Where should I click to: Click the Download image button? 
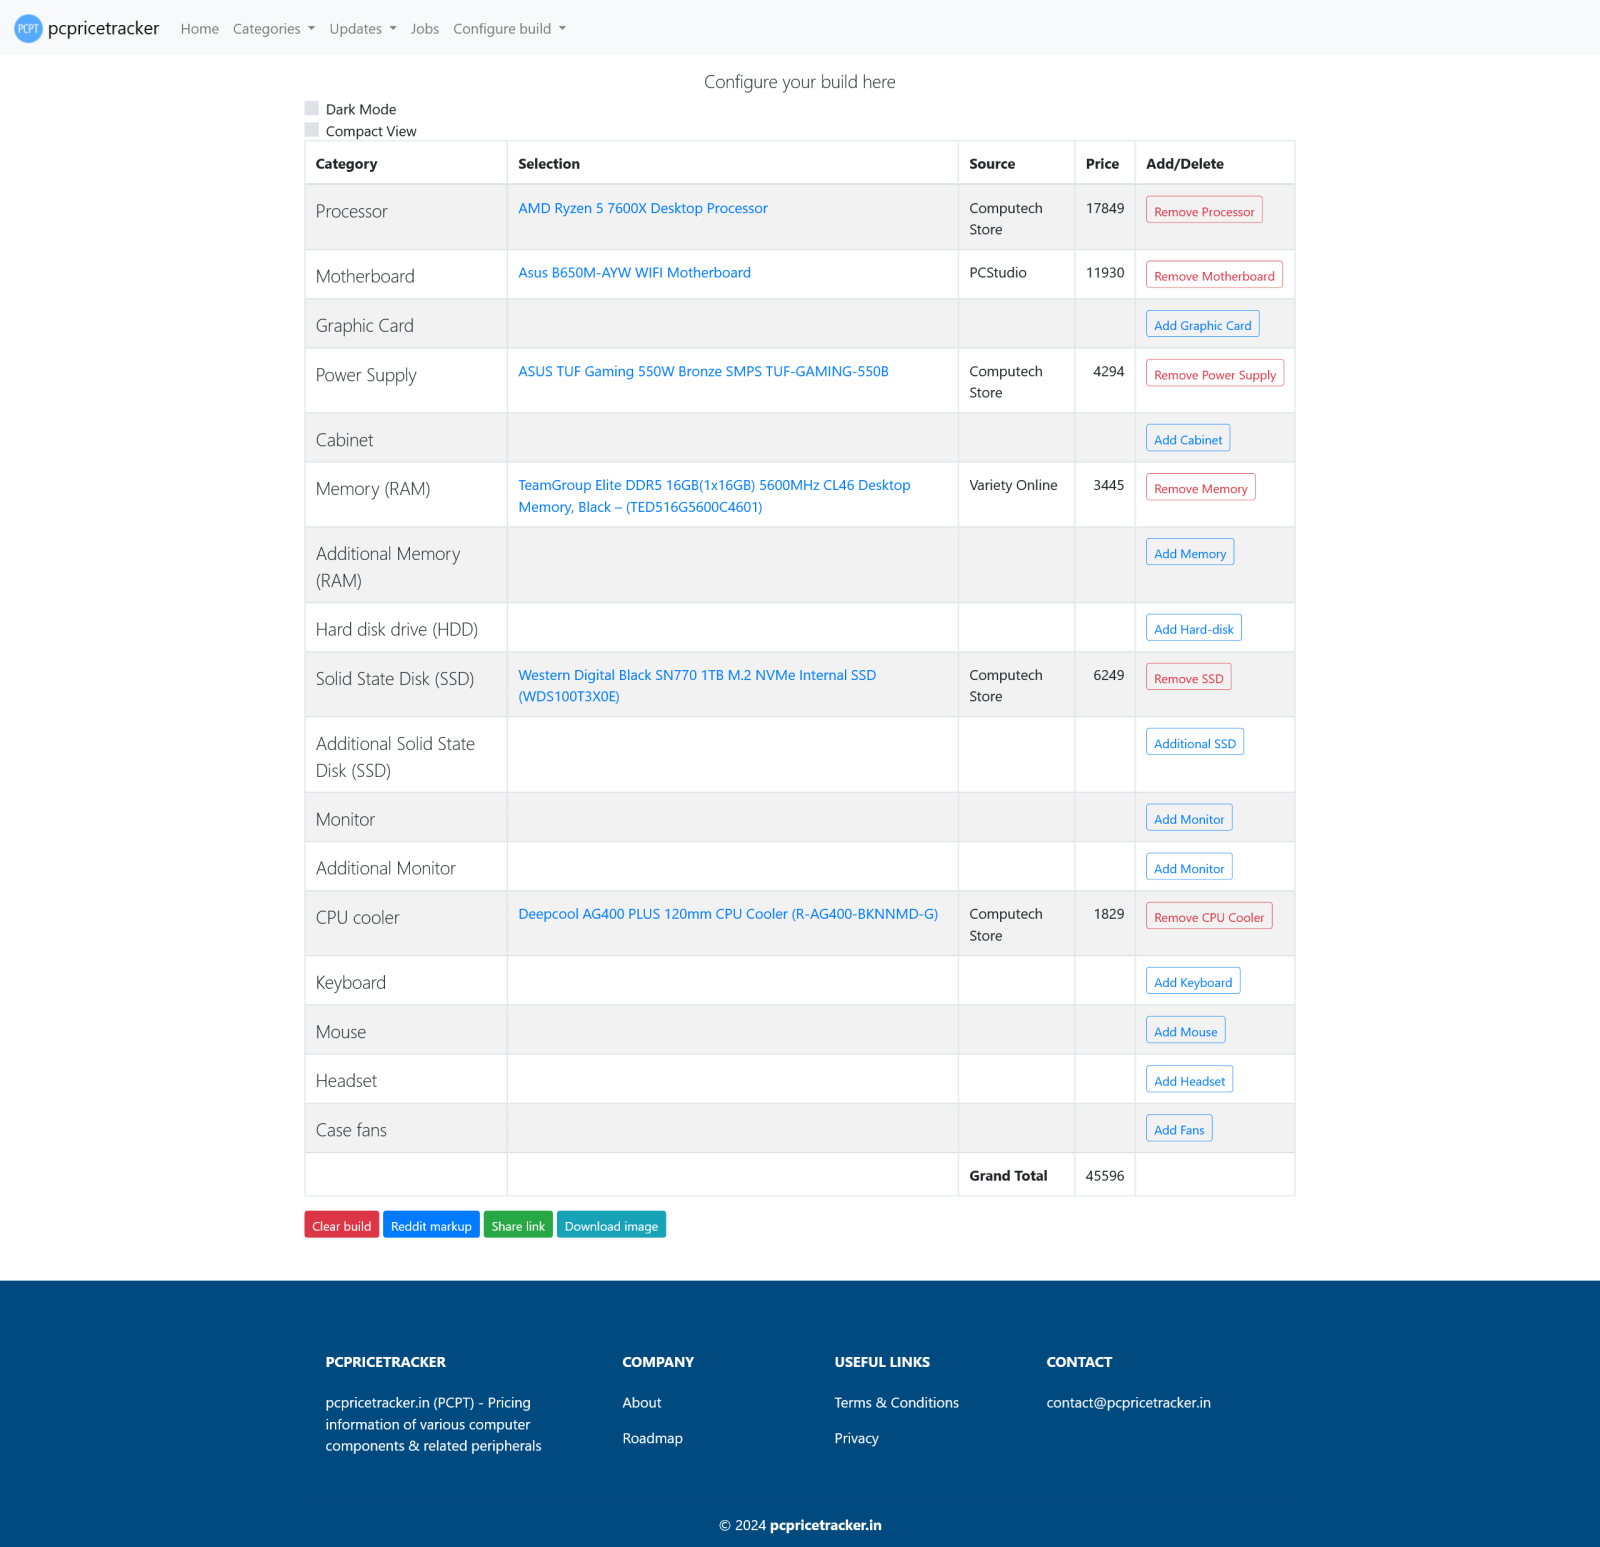click(611, 1225)
